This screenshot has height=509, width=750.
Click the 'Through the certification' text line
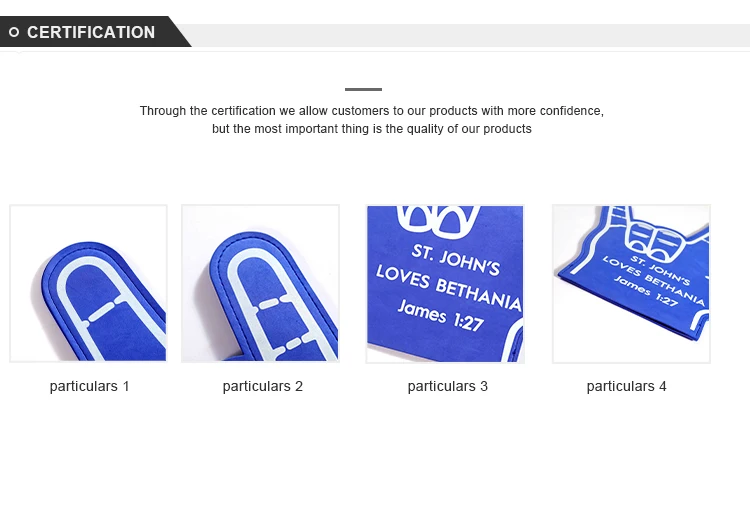(371, 111)
